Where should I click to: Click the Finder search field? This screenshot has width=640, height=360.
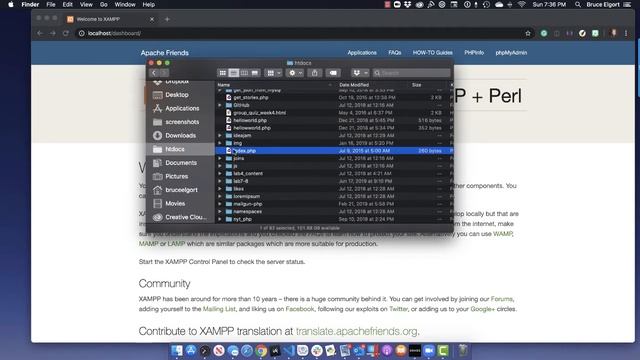(411, 73)
